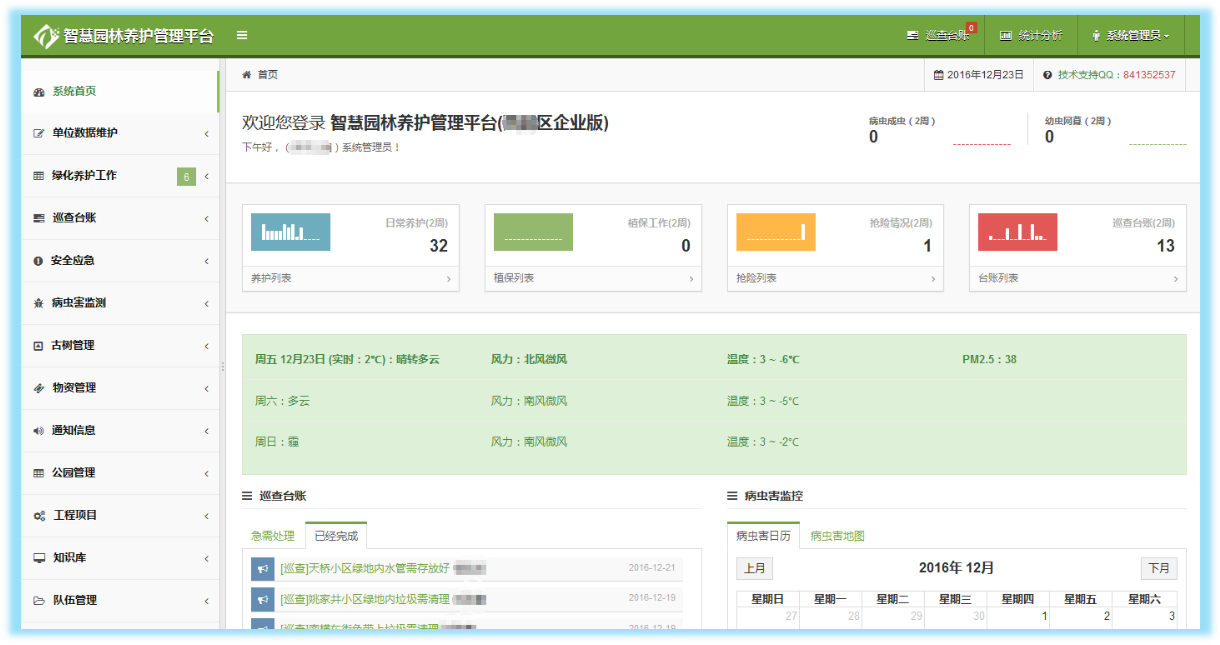The width and height of the screenshot is (1220, 645).
Task: Open the 台账列表 link
Action: (x=1077, y=279)
